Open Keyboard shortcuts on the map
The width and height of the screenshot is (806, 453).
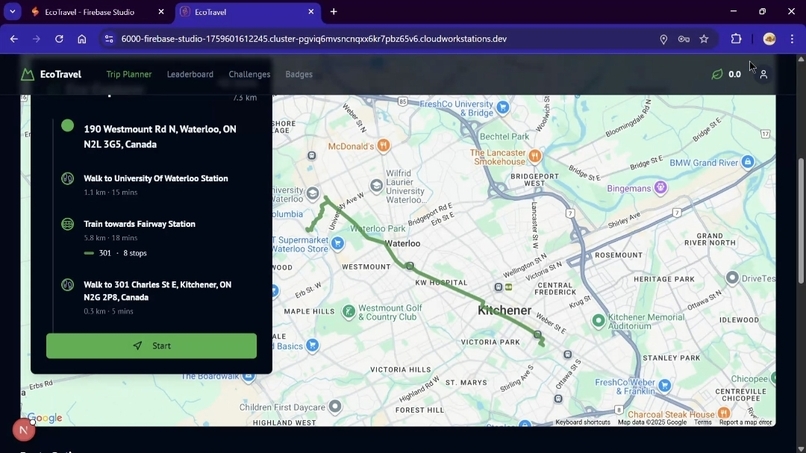tap(583, 422)
